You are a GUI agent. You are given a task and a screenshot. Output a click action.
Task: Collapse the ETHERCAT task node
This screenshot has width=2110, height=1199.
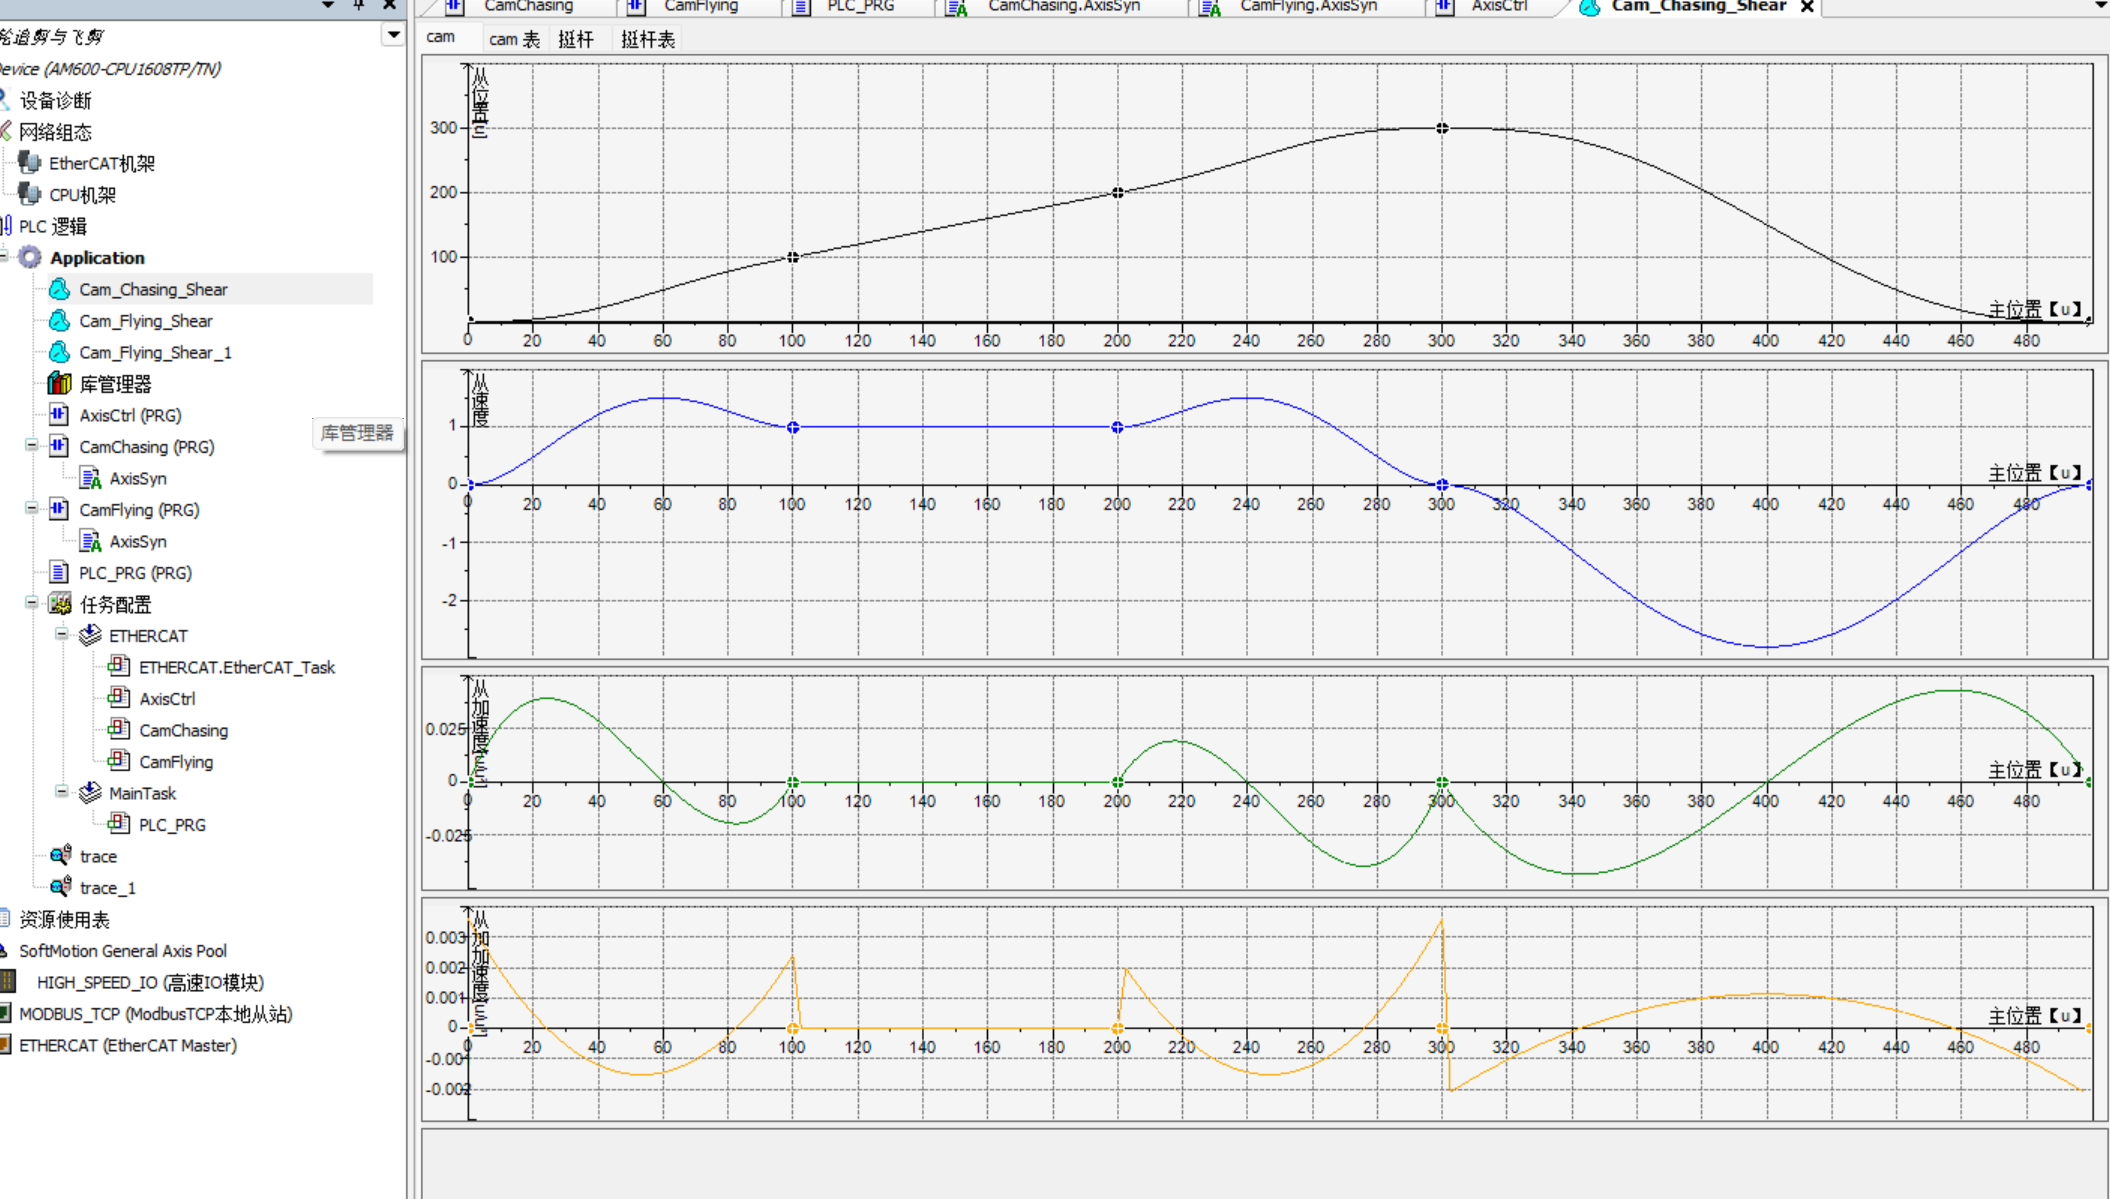point(62,635)
